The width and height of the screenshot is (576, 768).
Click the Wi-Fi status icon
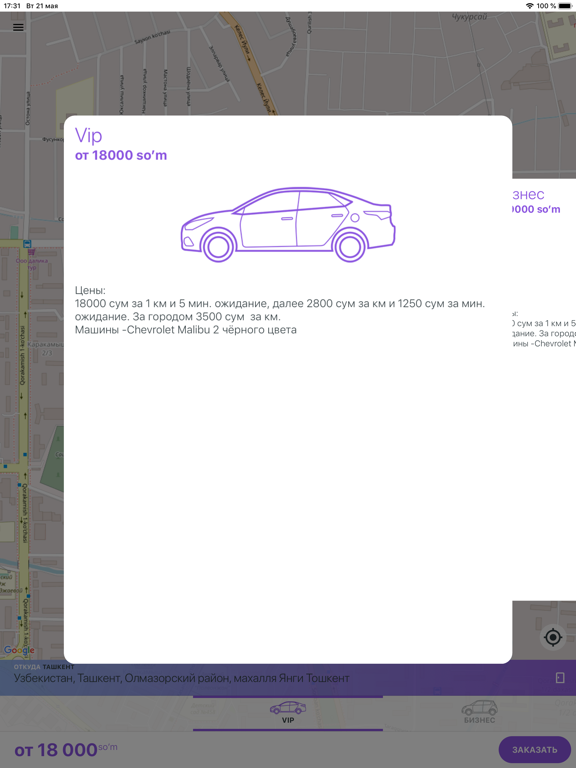click(529, 6)
